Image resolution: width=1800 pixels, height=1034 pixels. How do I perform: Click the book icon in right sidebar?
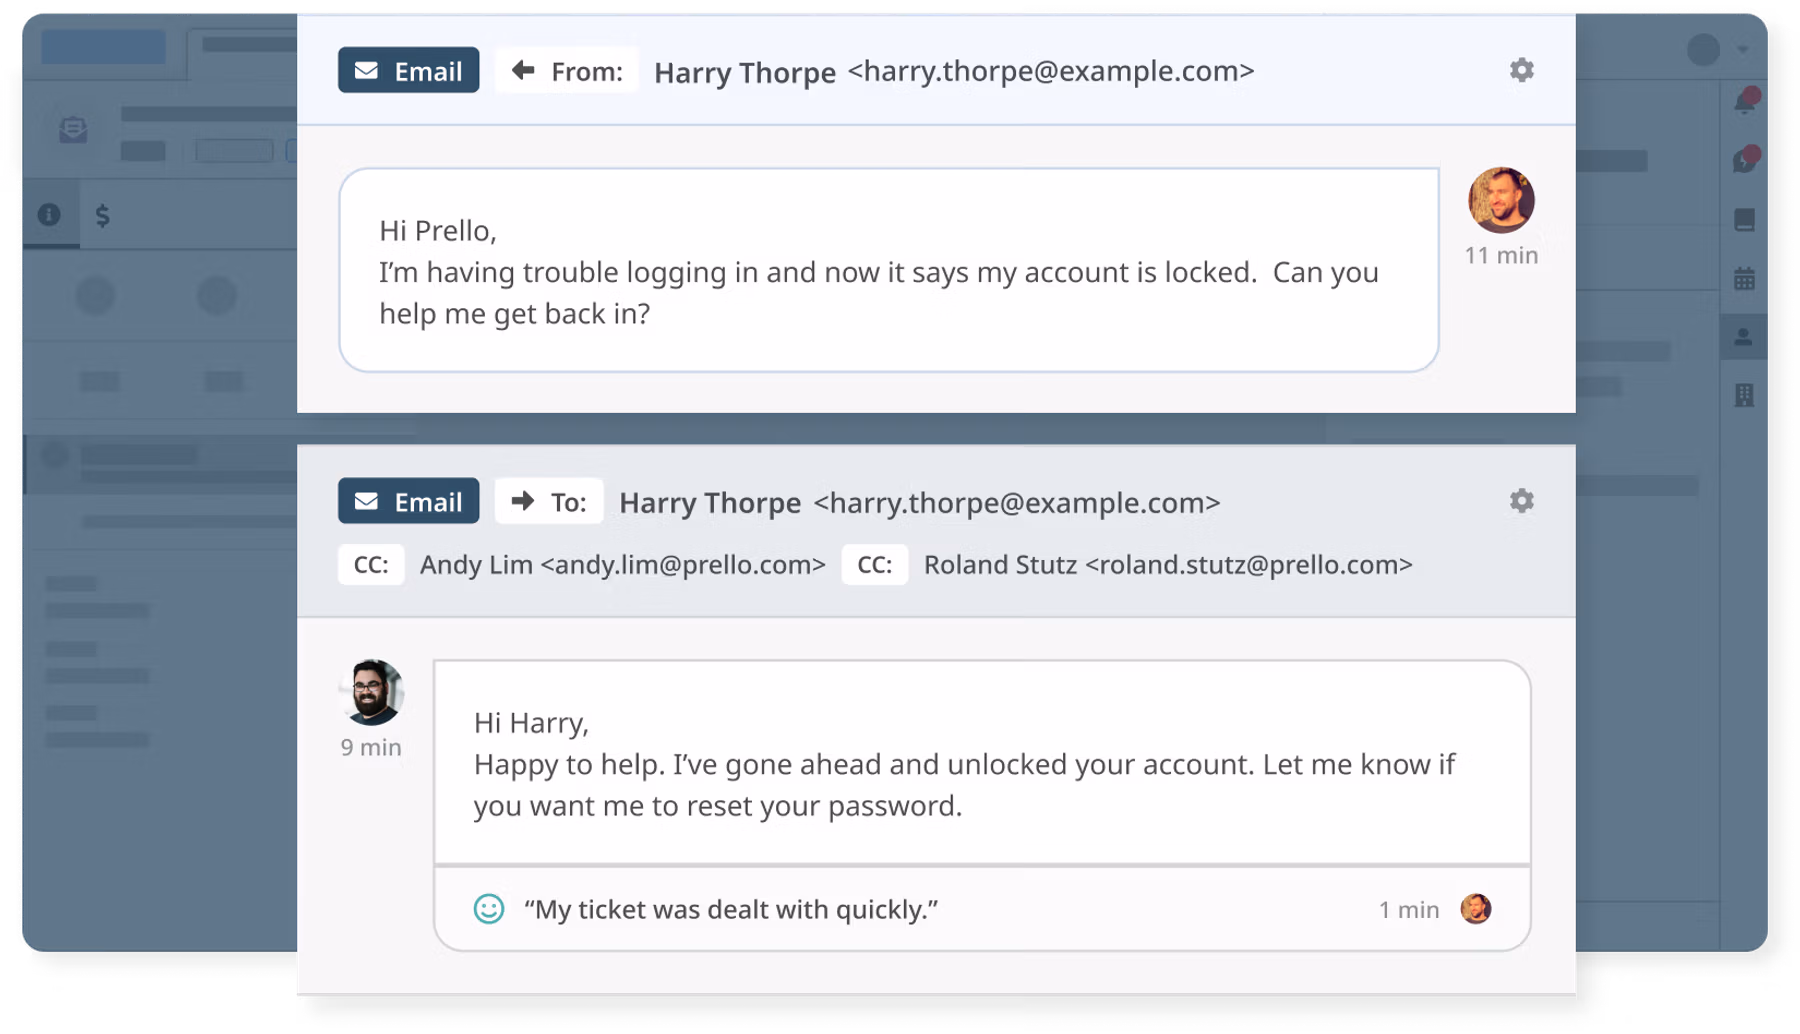point(1744,220)
